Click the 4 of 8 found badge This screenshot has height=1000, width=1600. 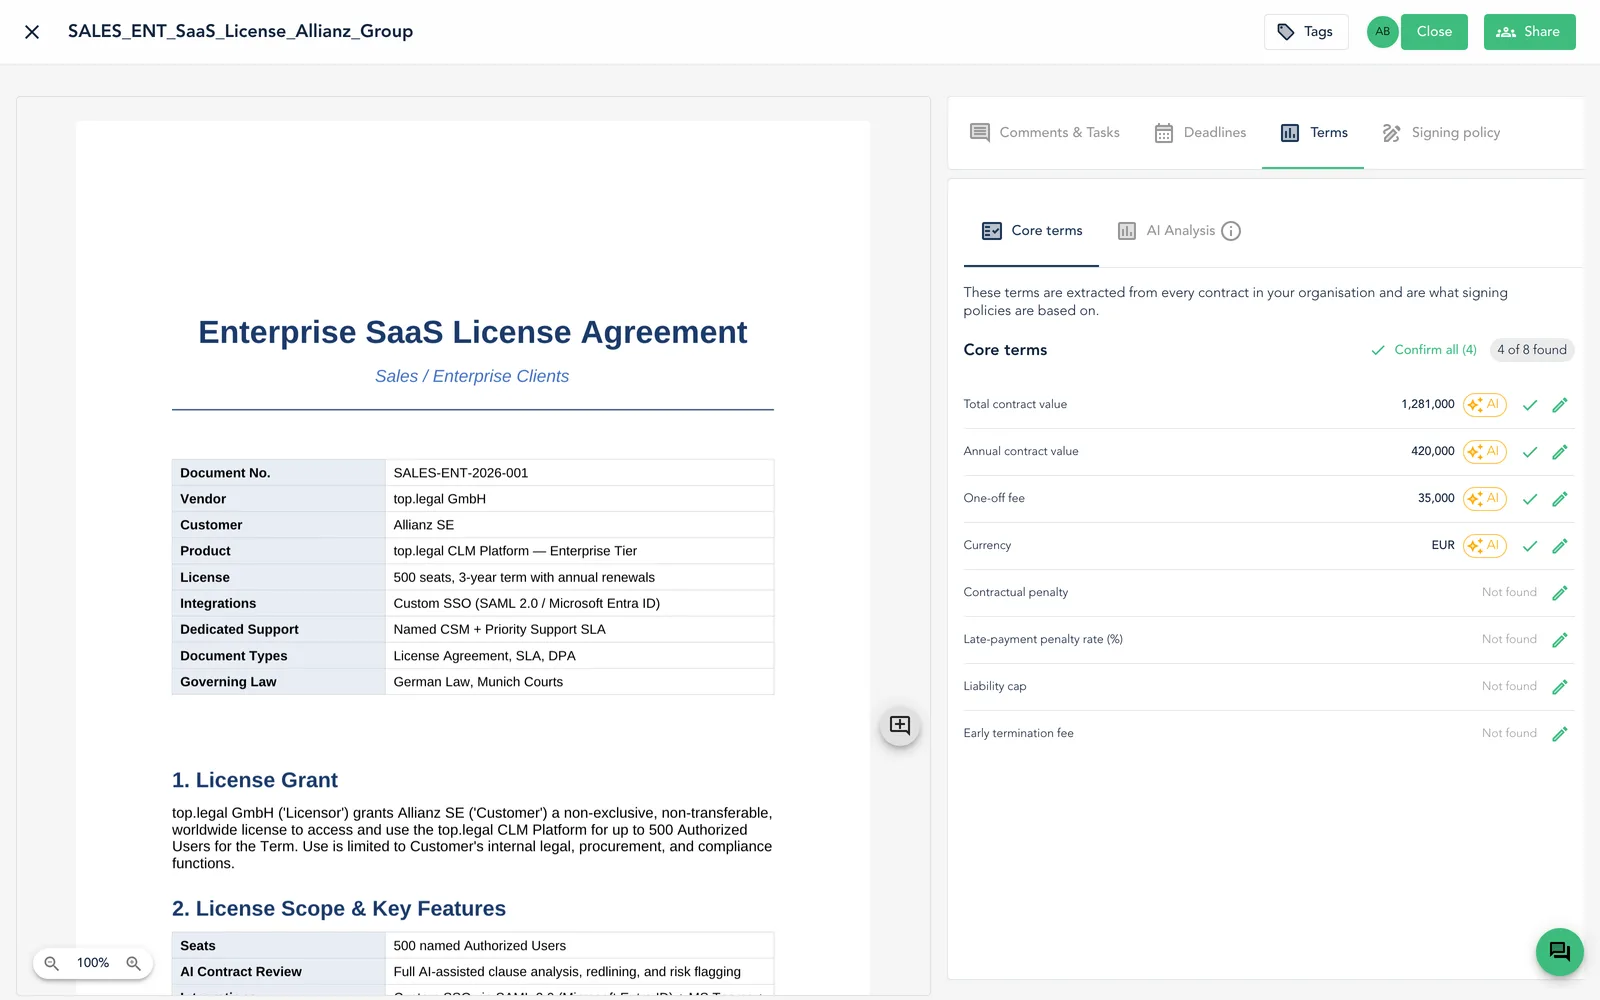[1532, 350]
